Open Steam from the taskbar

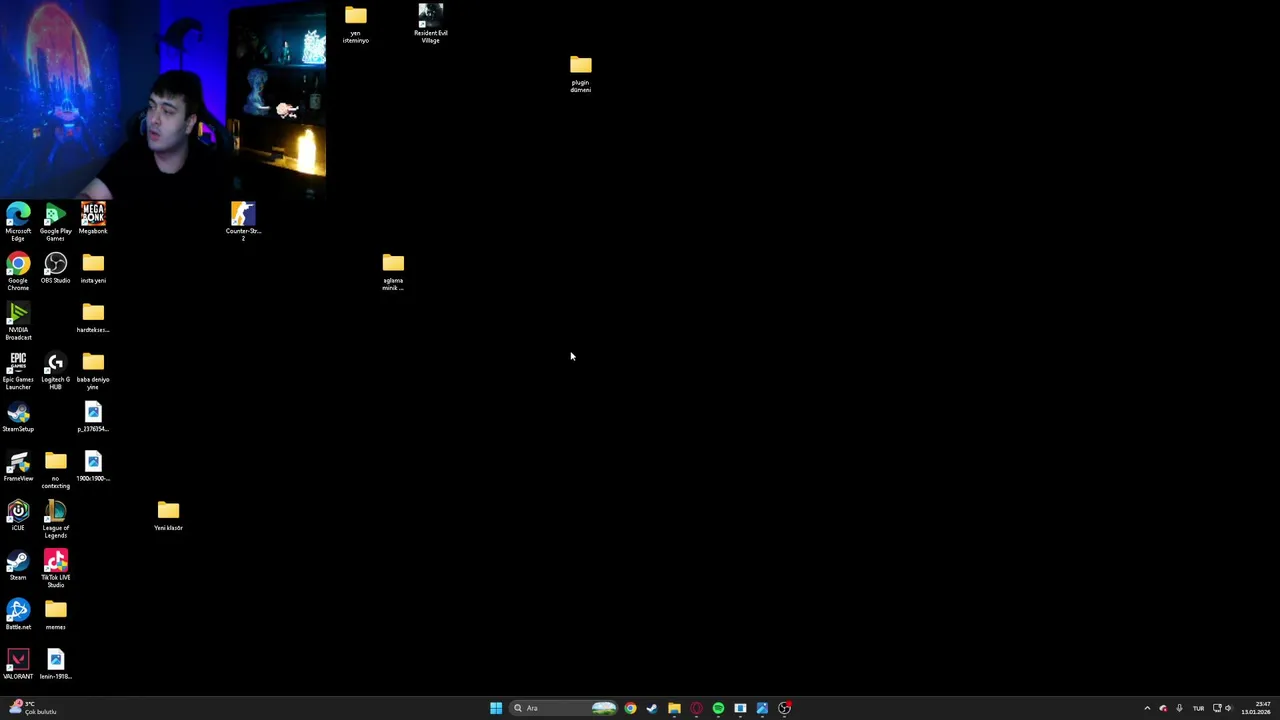652,708
